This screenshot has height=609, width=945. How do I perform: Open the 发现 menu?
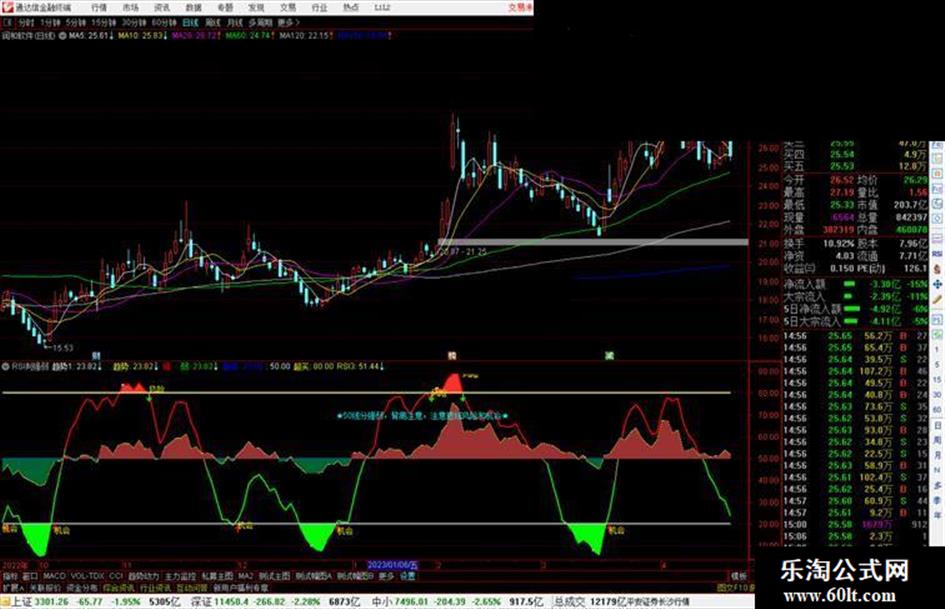click(x=256, y=8)
